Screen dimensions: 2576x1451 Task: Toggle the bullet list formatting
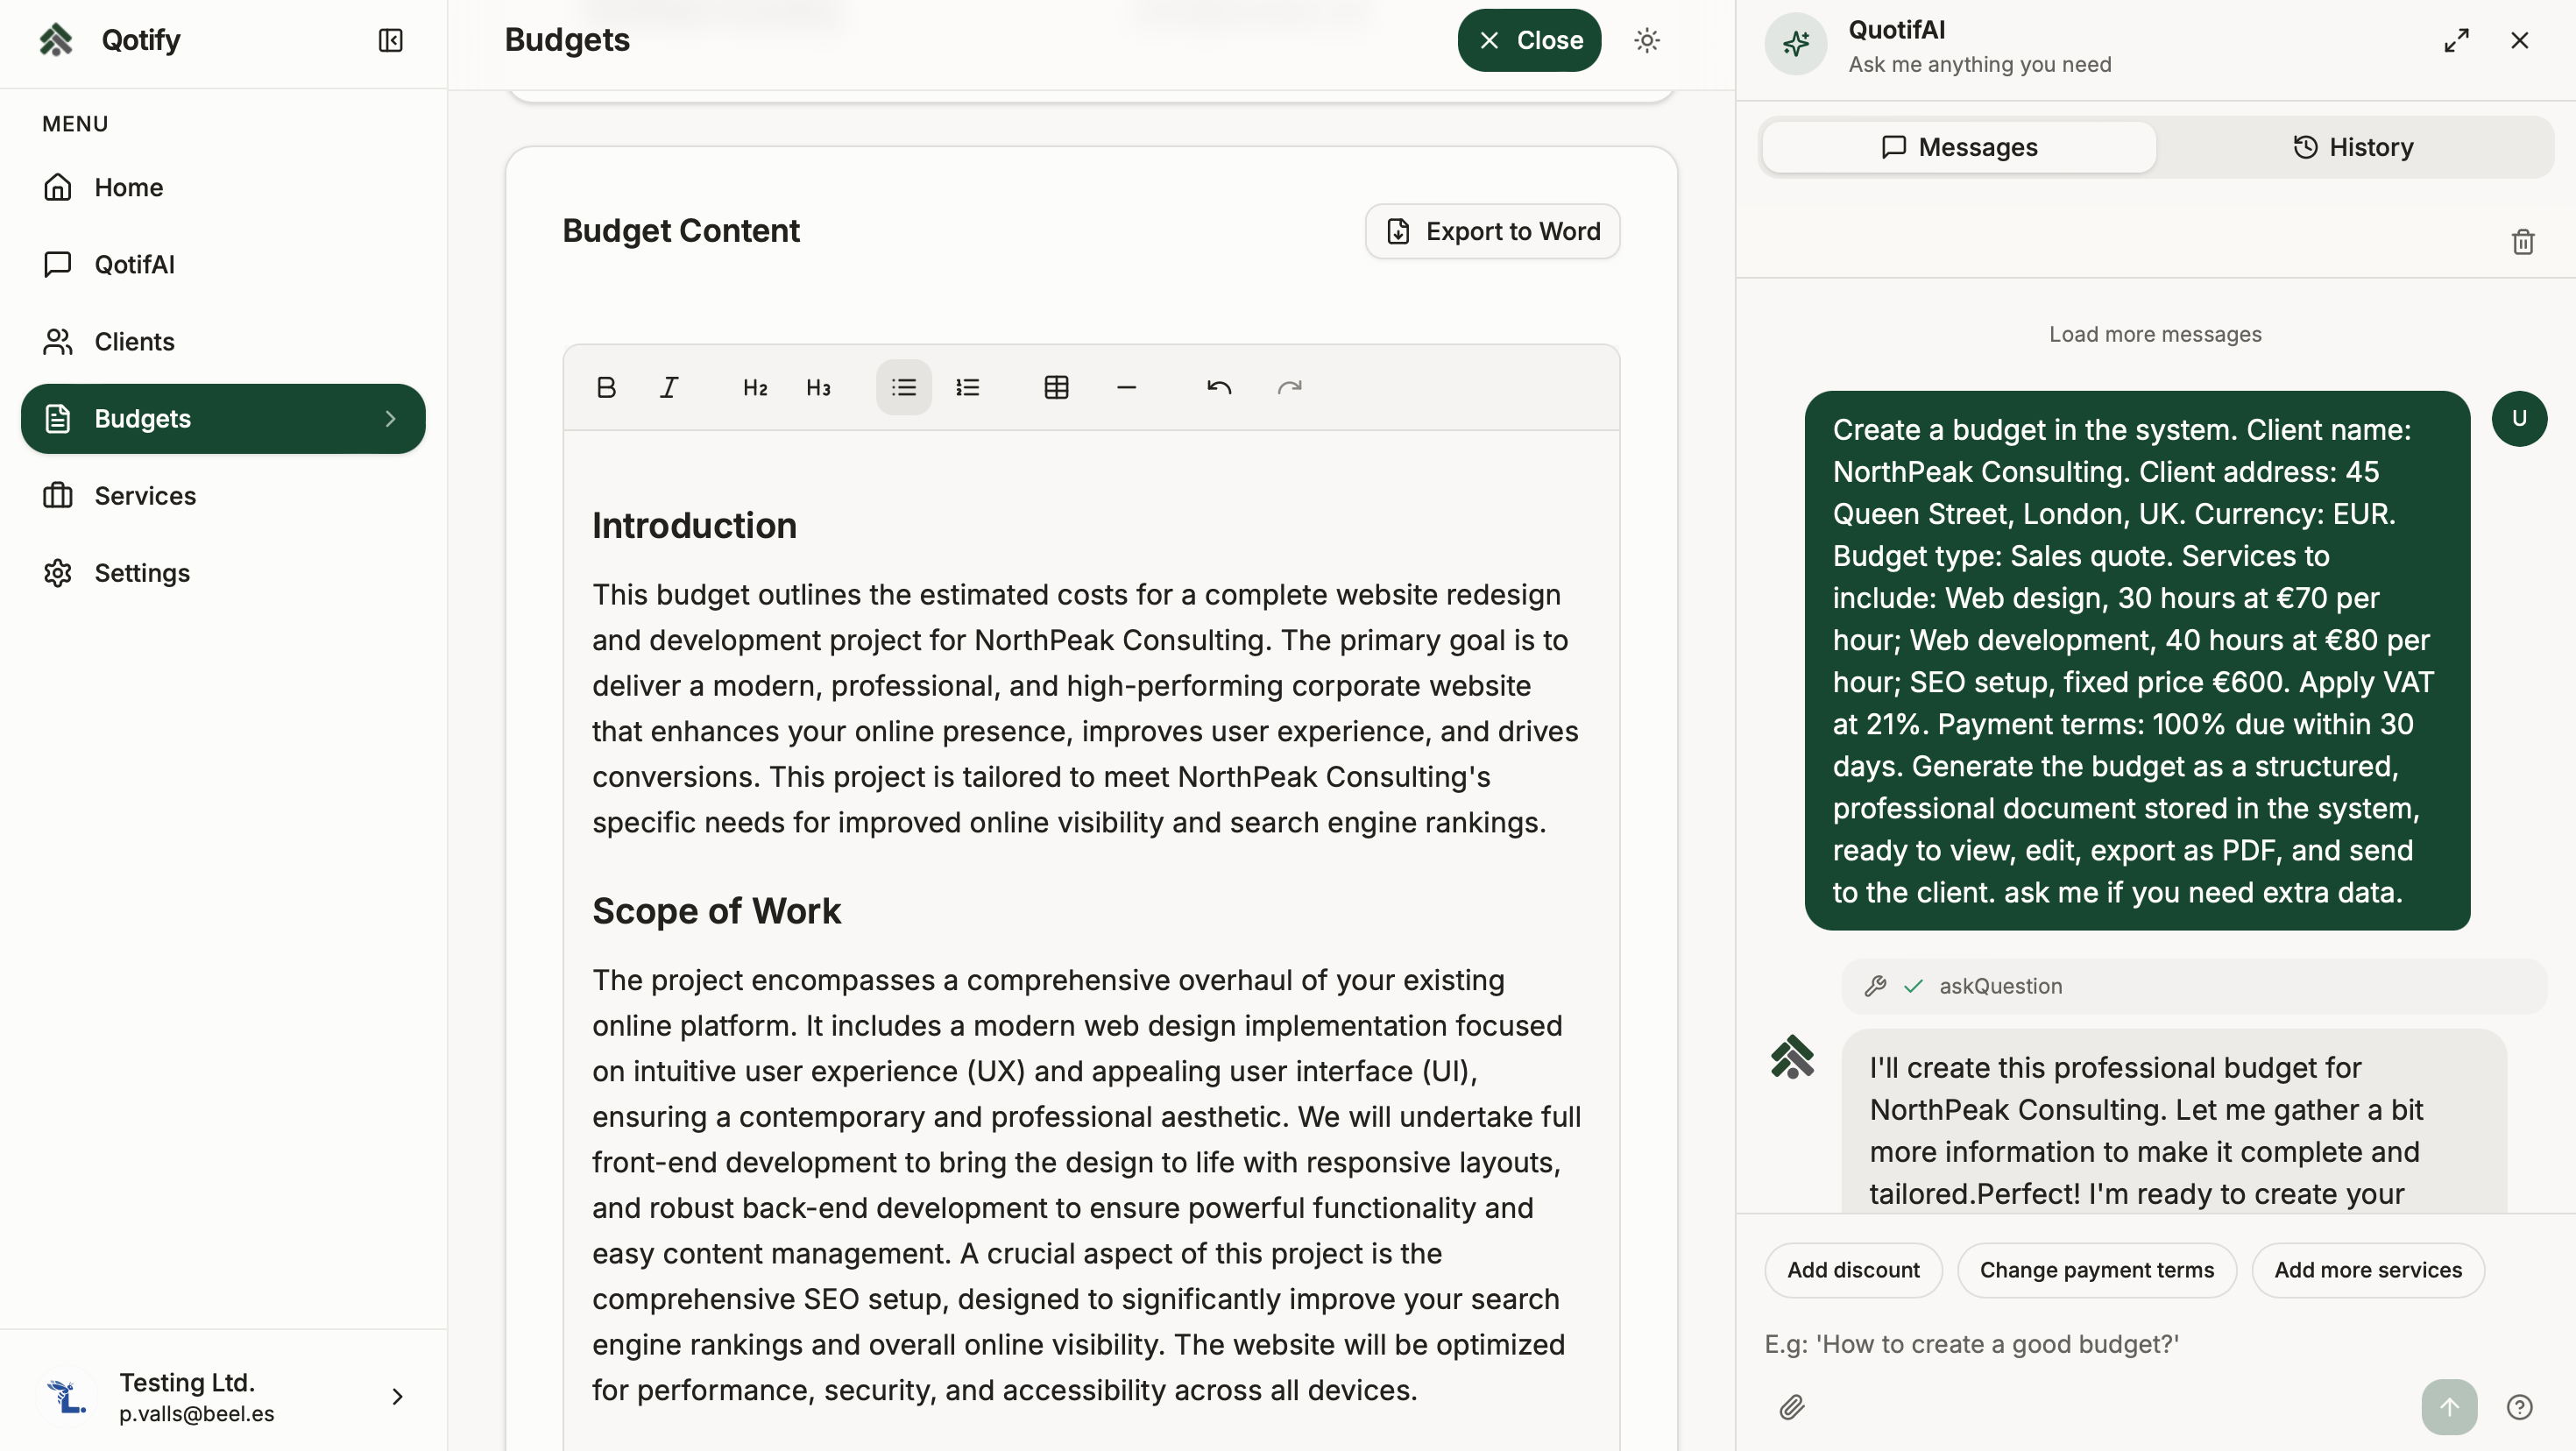click(903, 387)
